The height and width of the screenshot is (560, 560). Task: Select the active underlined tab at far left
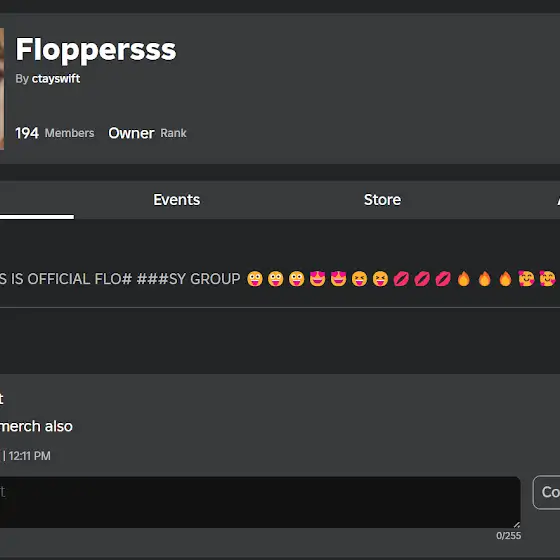click(x=37, y=200)
